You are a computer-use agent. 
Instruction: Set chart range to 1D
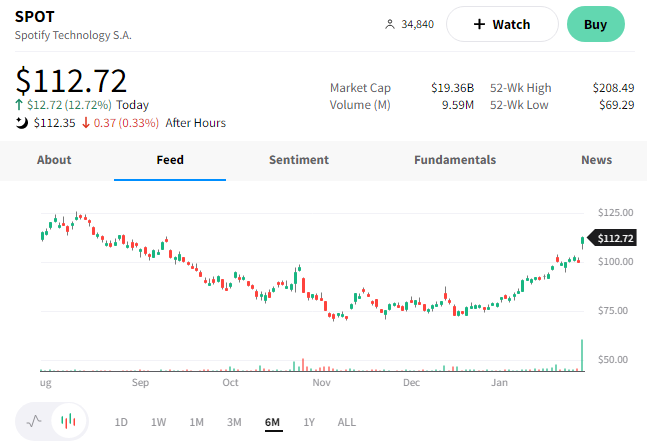point(121,422)
